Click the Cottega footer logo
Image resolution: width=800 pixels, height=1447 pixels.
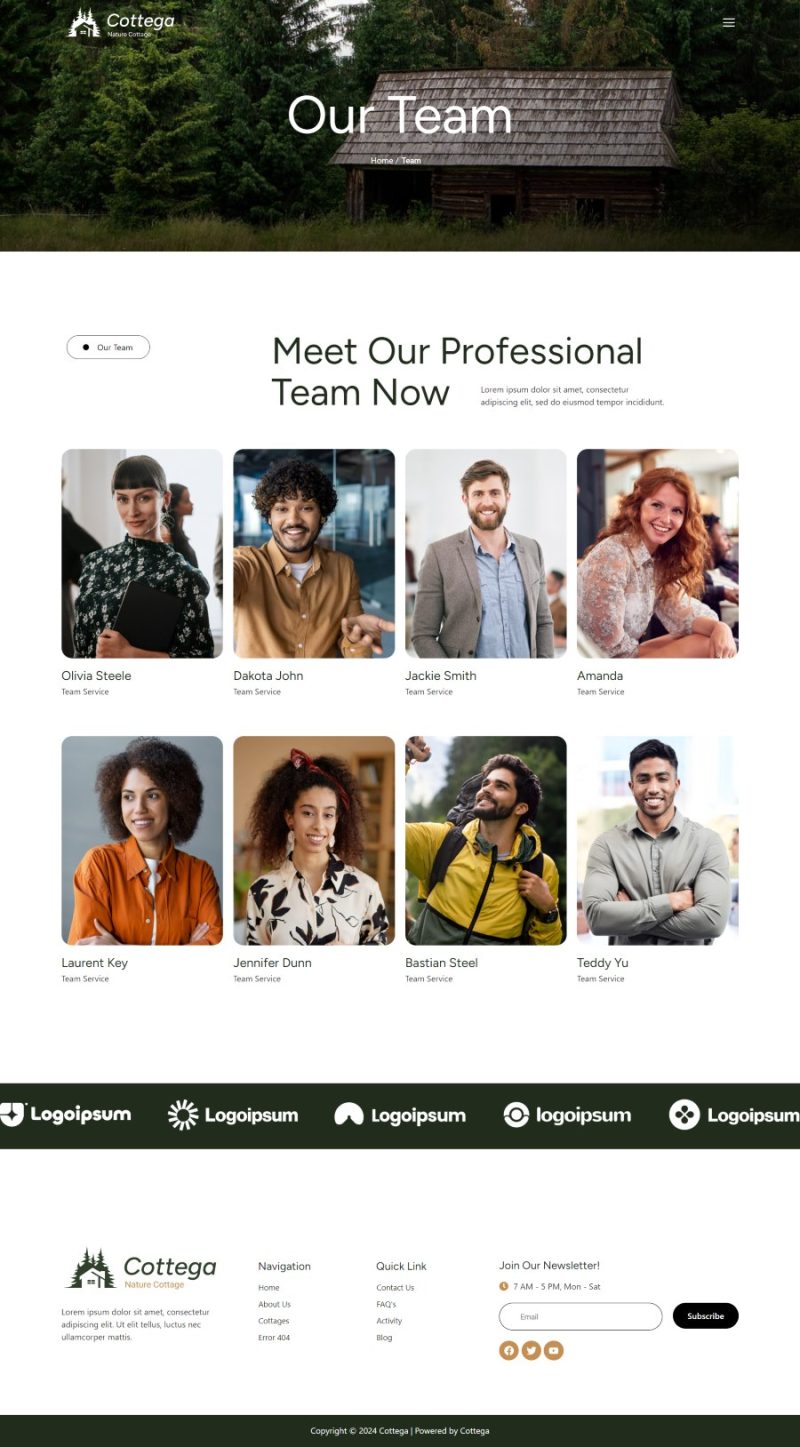tap(141, 1269)
